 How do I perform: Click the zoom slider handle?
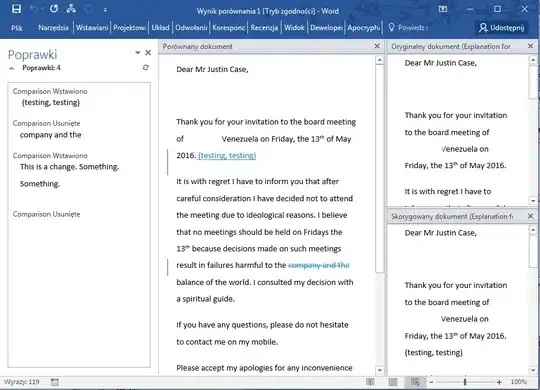(x=465, y=382)
